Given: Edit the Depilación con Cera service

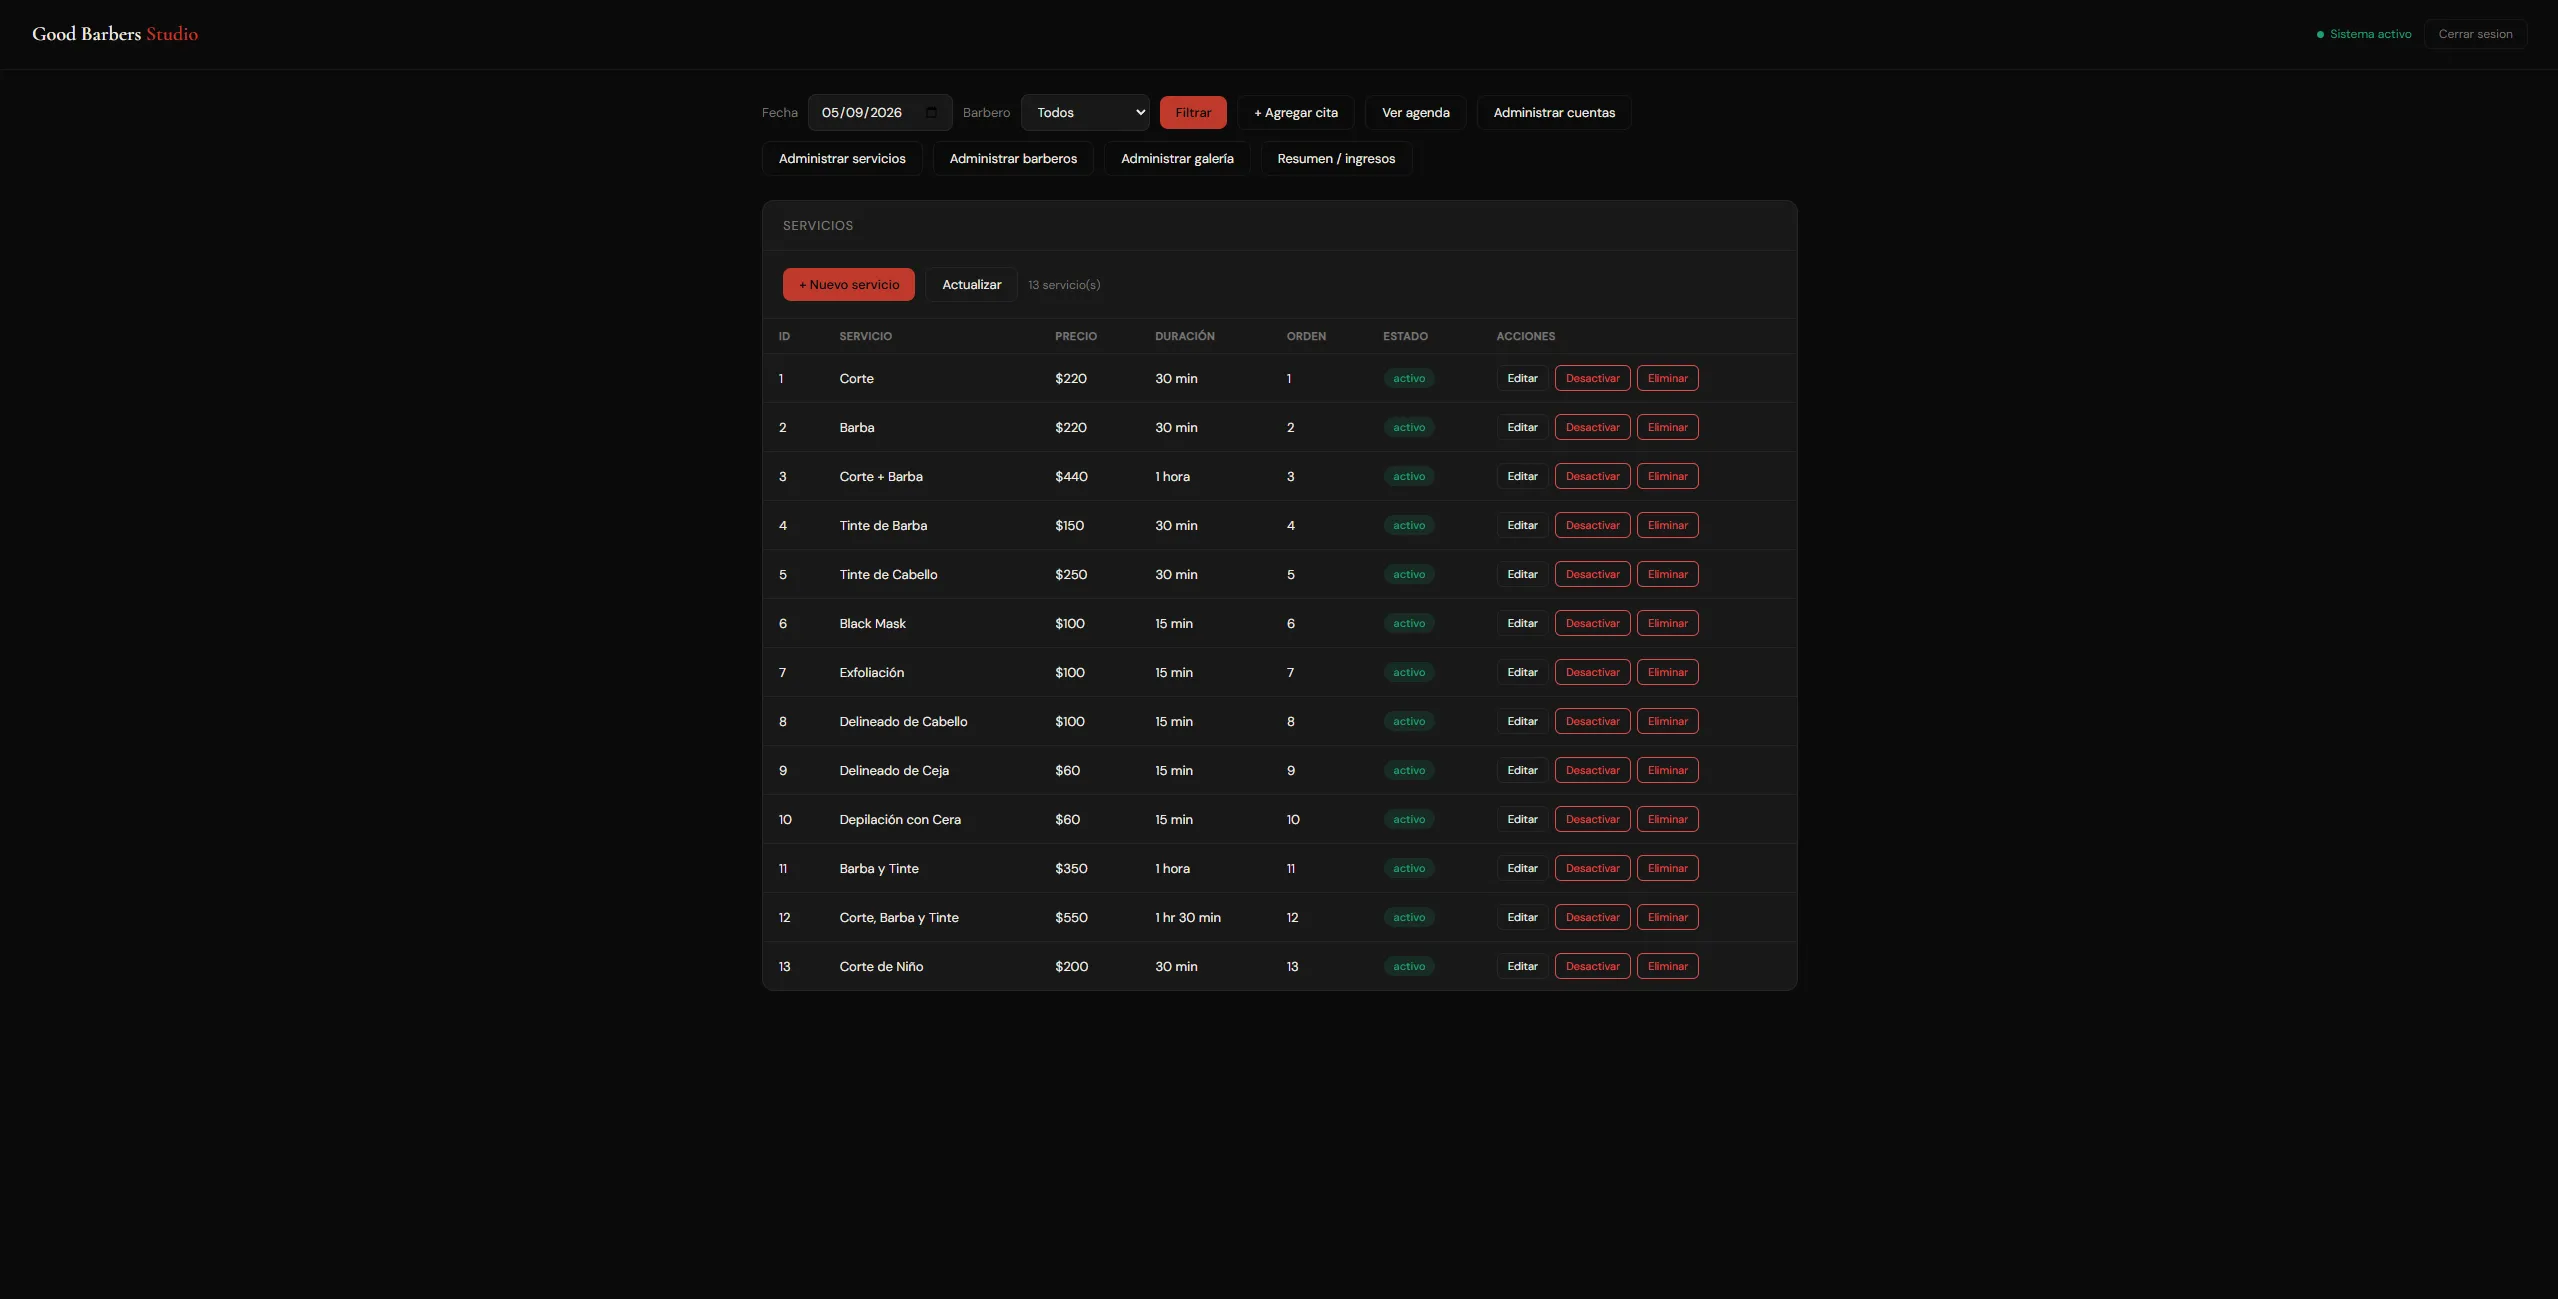Looking at the screenshot, I should click(x=1522, y=819).
